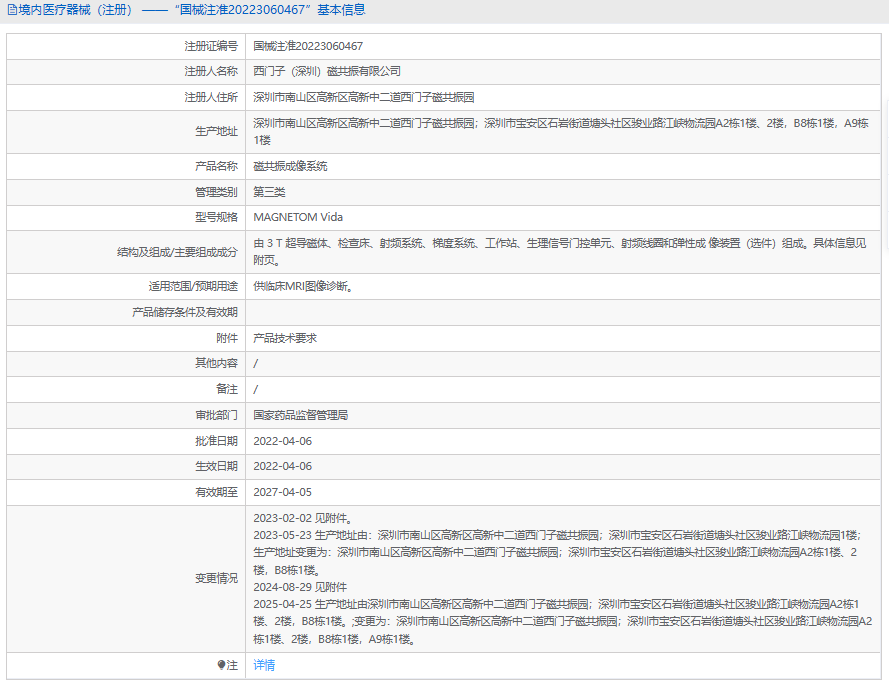Select approval date 2022-04-06 in 批准日期 row

282,441
